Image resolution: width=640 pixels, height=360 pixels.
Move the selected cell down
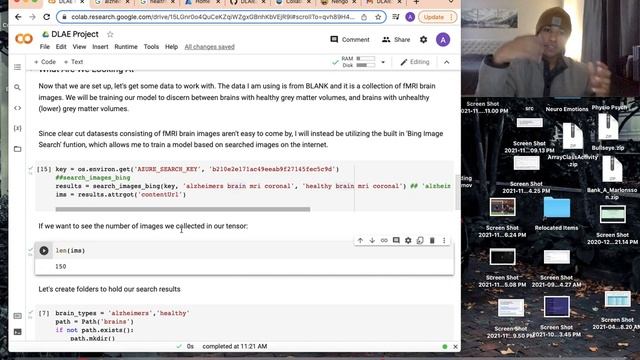pyautogui.click(x=372, y=240)
